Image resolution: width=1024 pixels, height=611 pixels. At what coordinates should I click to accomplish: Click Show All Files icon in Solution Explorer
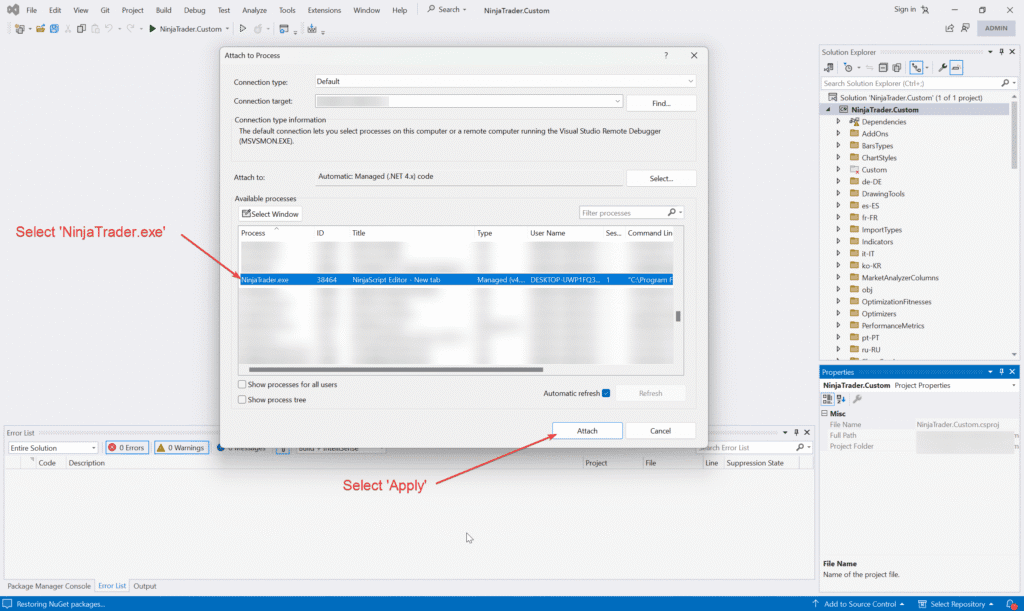click(x=897, y=68)
